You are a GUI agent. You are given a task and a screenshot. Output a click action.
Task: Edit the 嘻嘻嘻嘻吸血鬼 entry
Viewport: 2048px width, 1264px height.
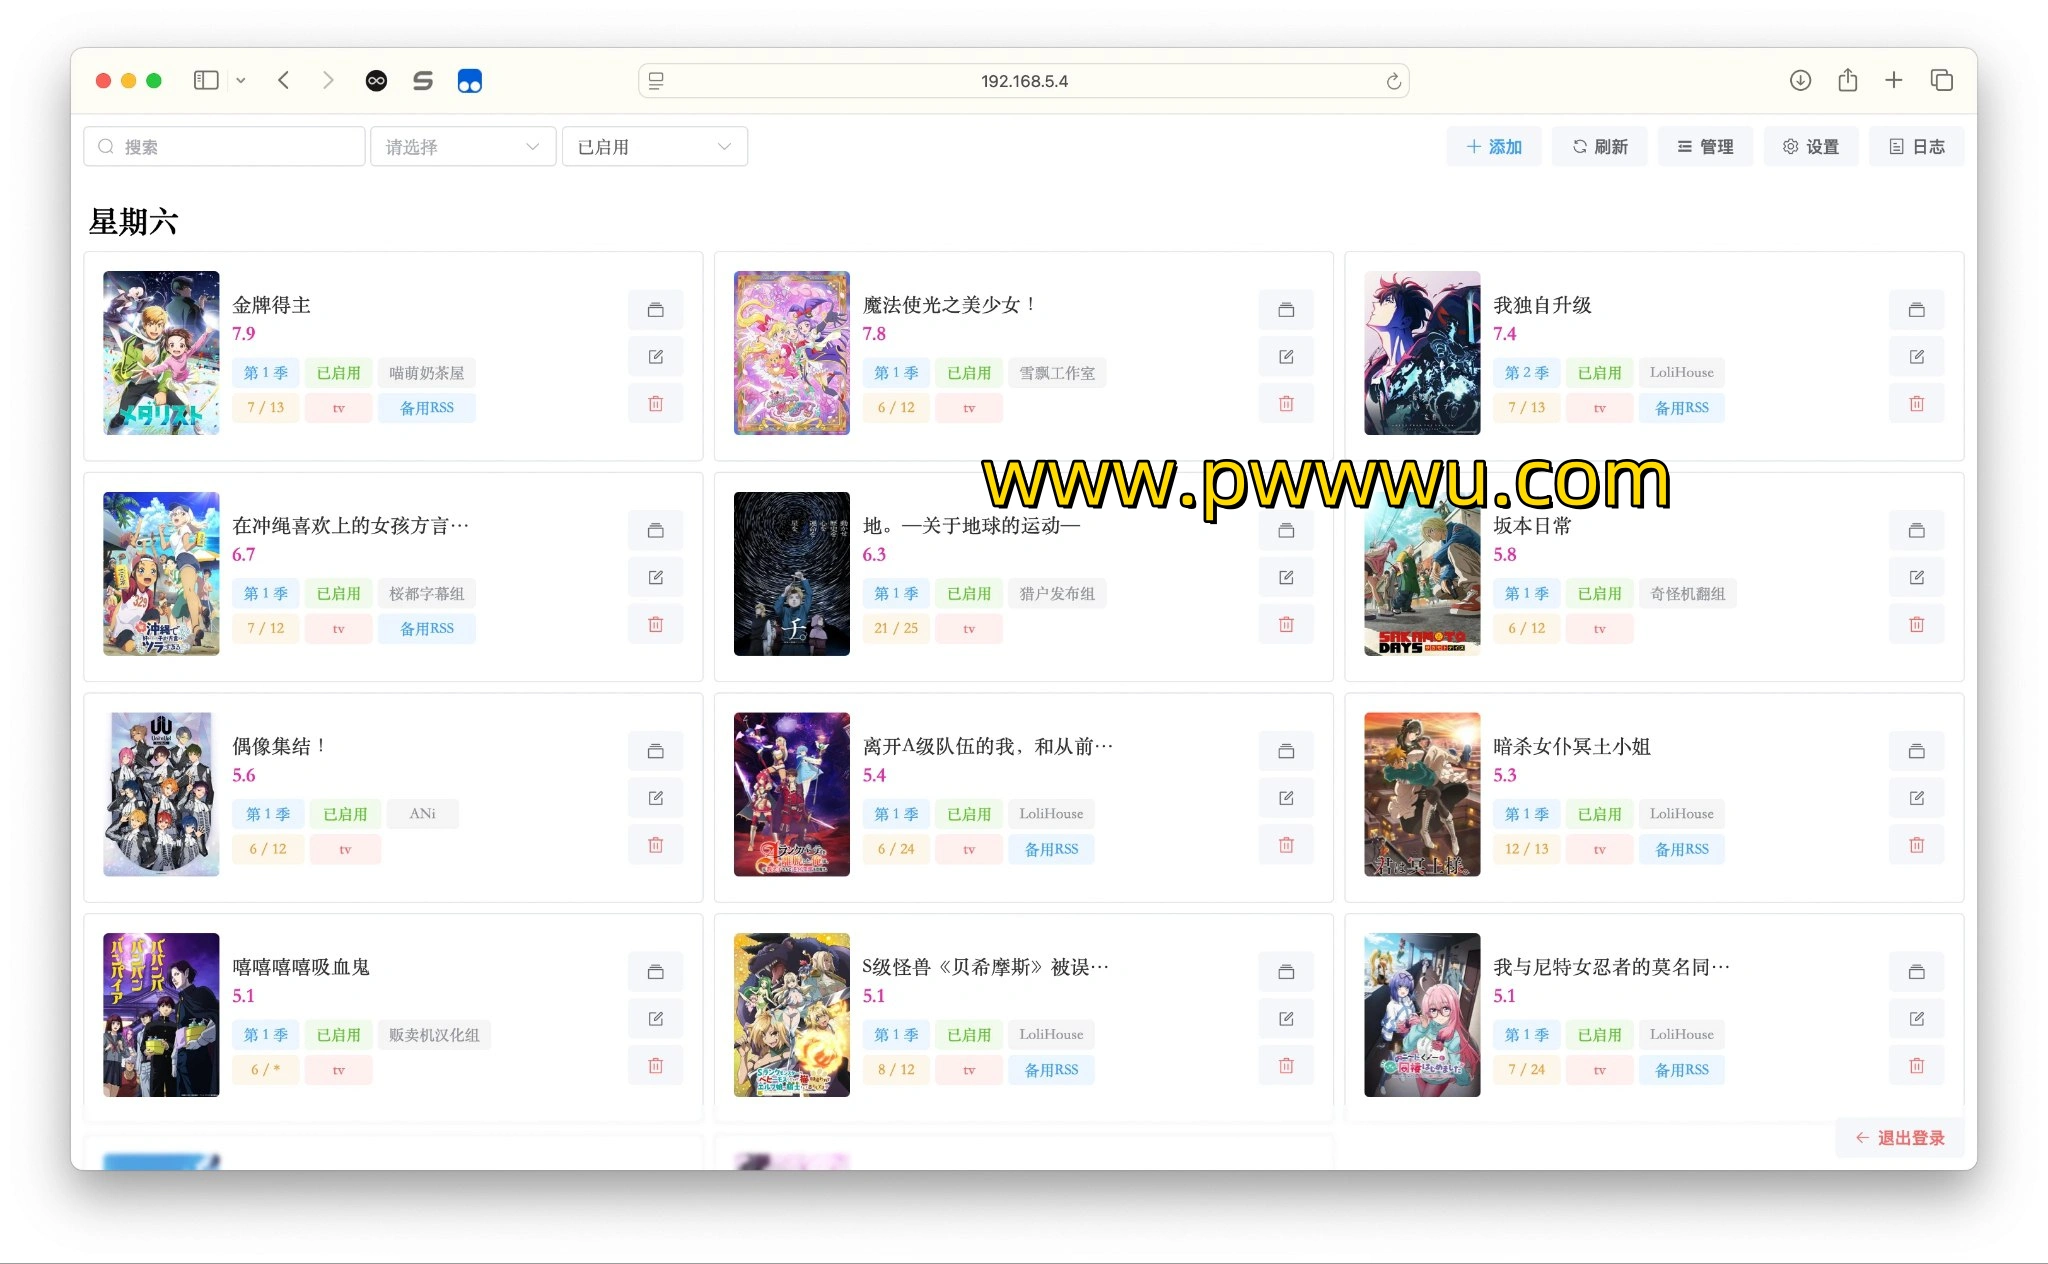[x=655, y=1020]
